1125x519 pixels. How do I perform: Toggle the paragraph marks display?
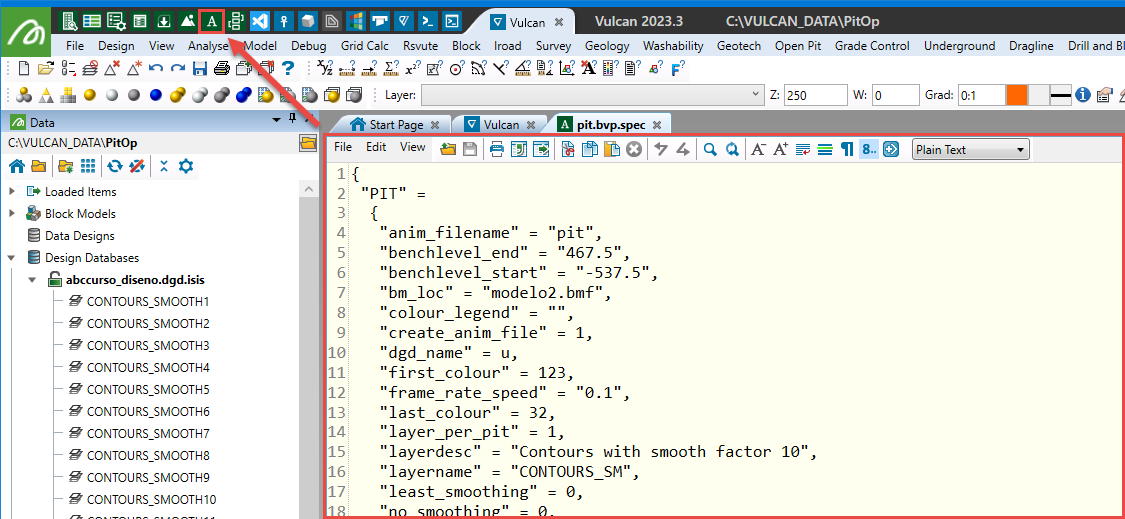[847, 149]
